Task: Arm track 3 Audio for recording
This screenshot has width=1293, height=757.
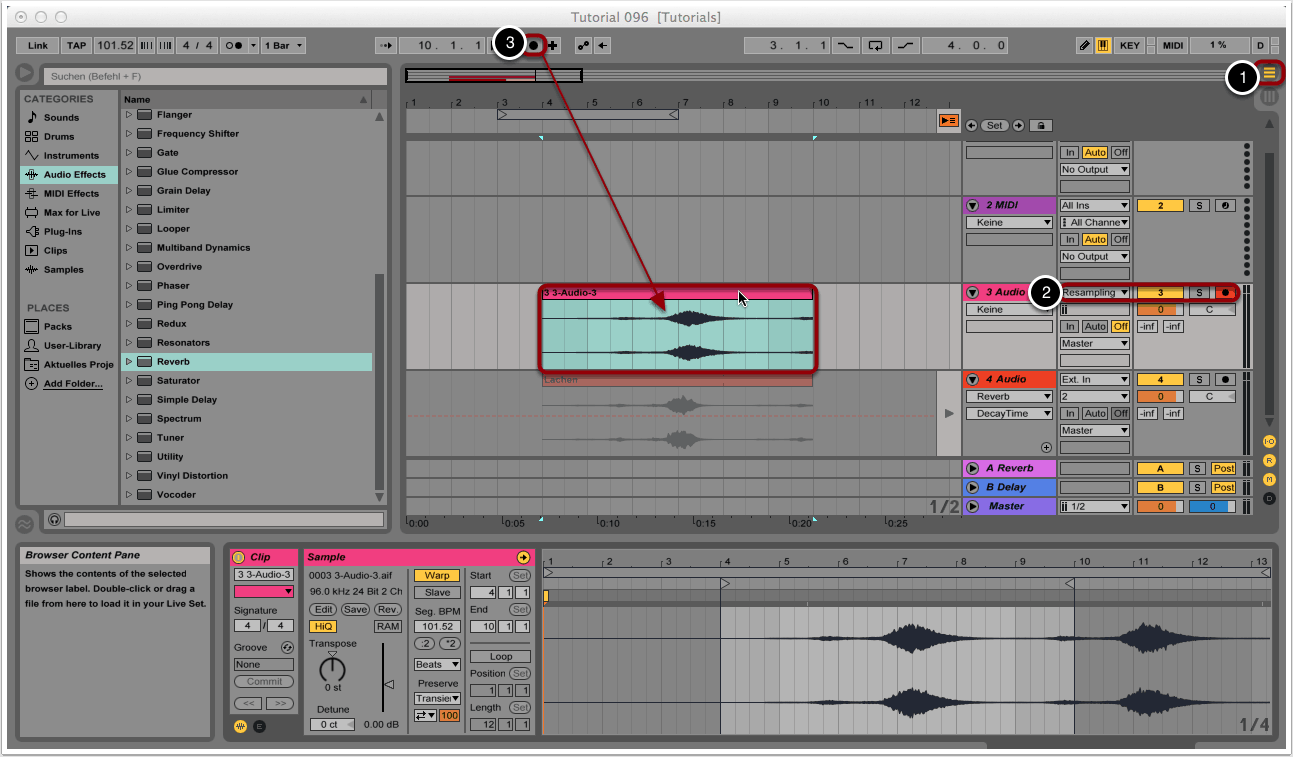Action: [1225, 292]
